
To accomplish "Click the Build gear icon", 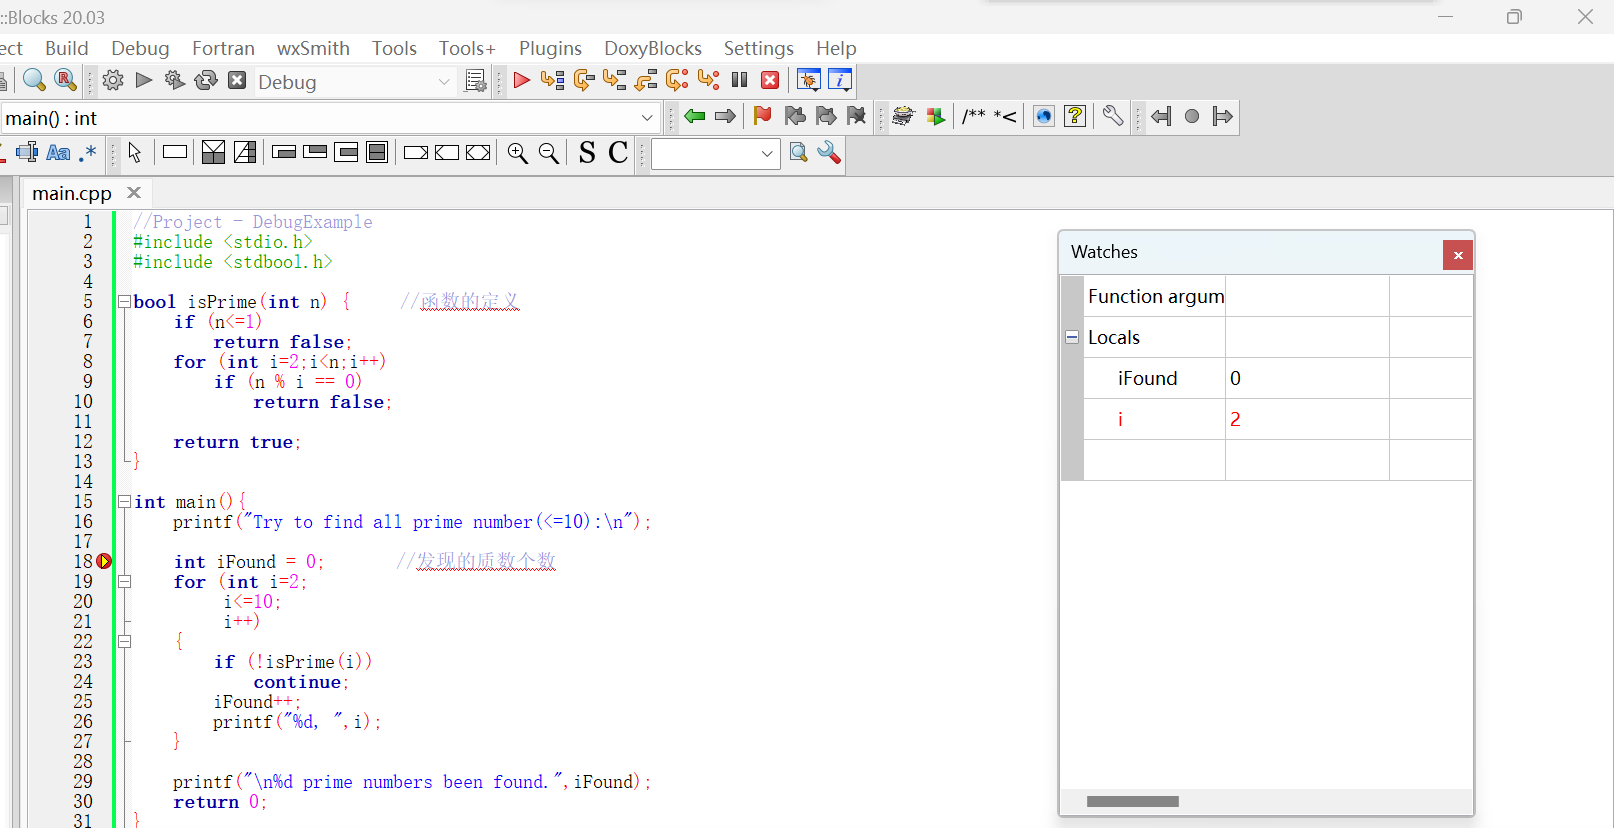I will [113, 80].
